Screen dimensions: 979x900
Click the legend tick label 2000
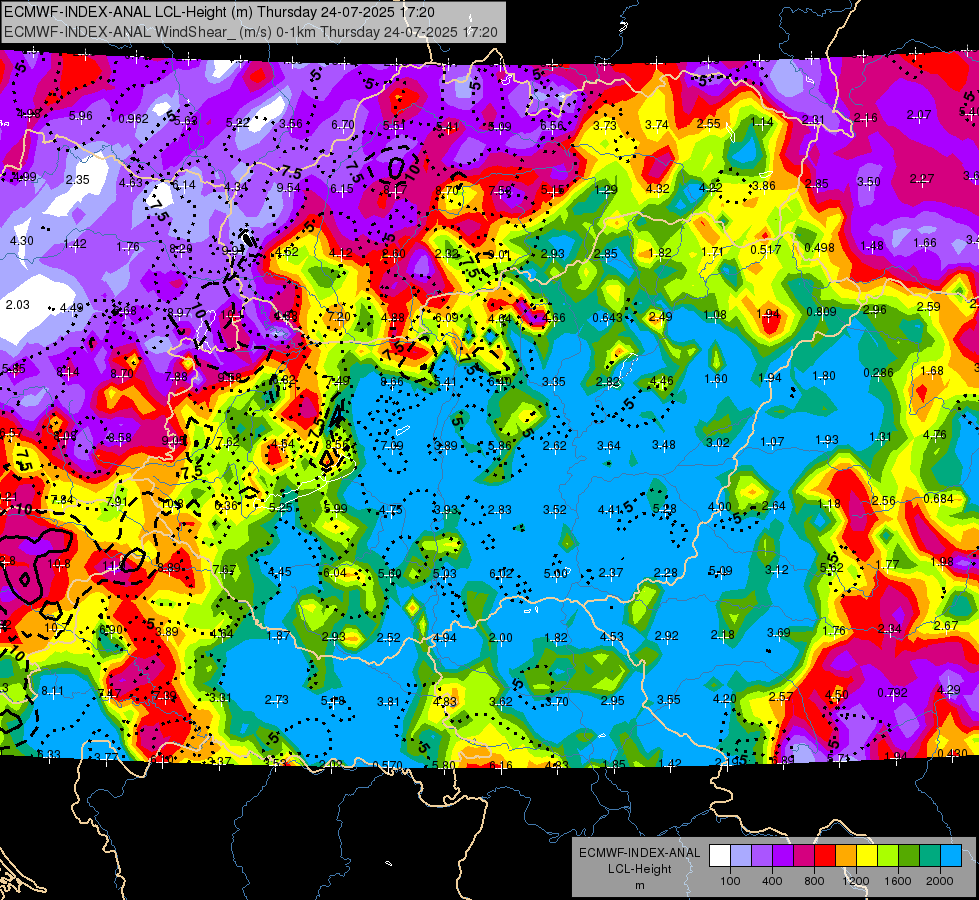pos(939,881)
